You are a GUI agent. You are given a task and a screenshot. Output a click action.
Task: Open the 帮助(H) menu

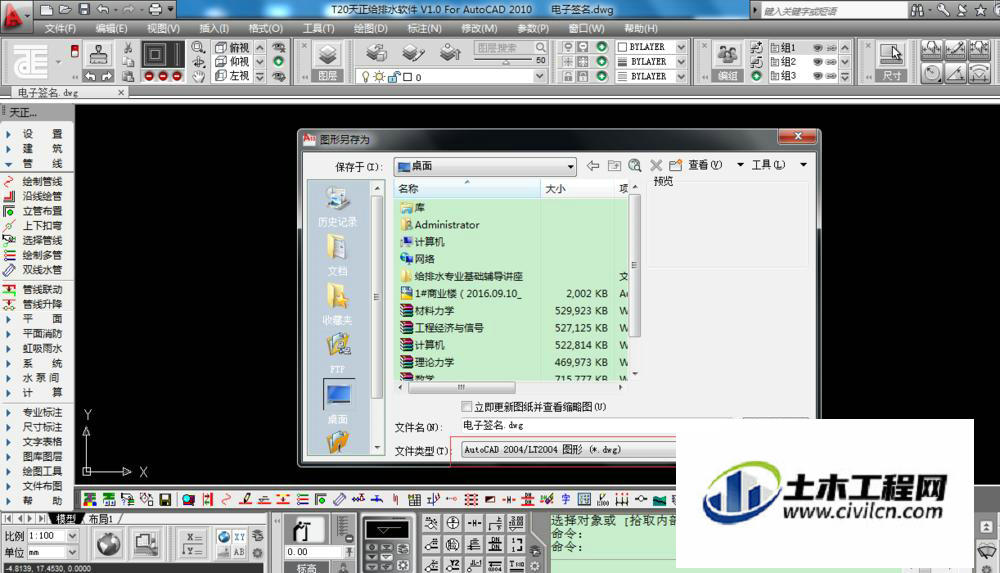(641, 29)
